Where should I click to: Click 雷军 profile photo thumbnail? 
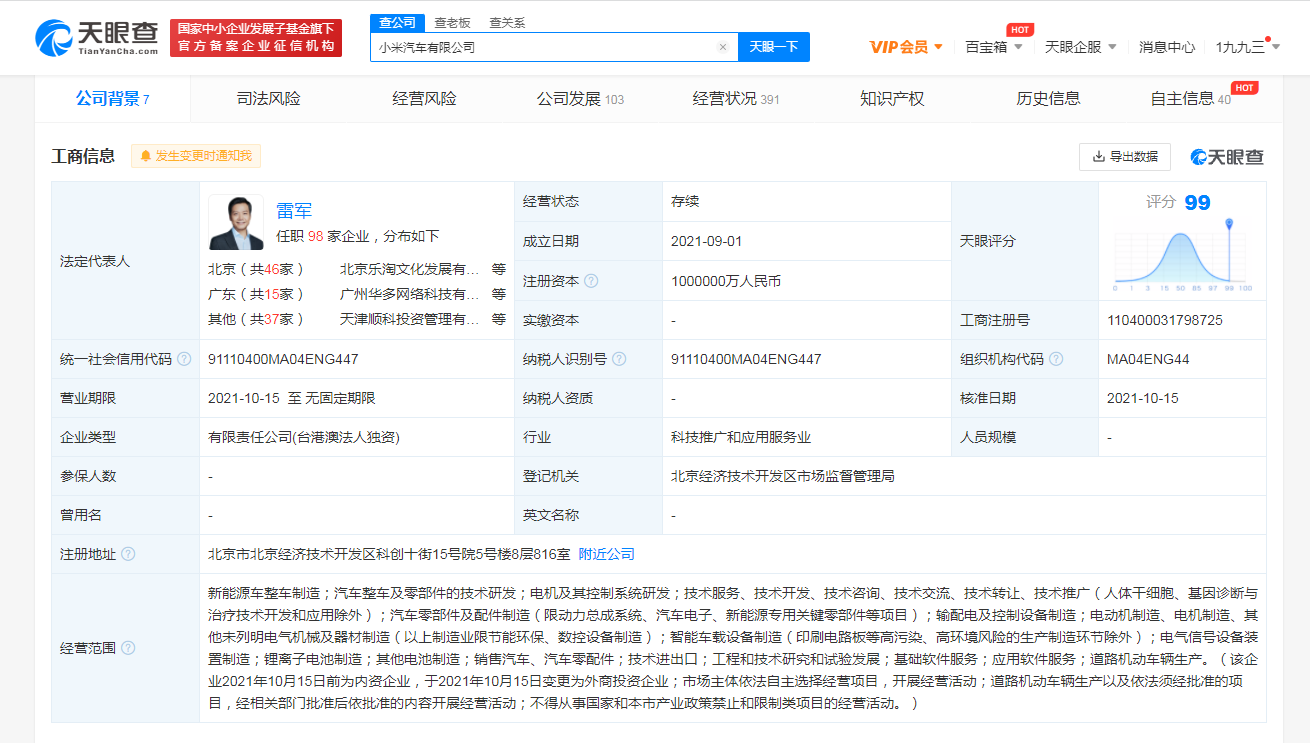point(236,222)
